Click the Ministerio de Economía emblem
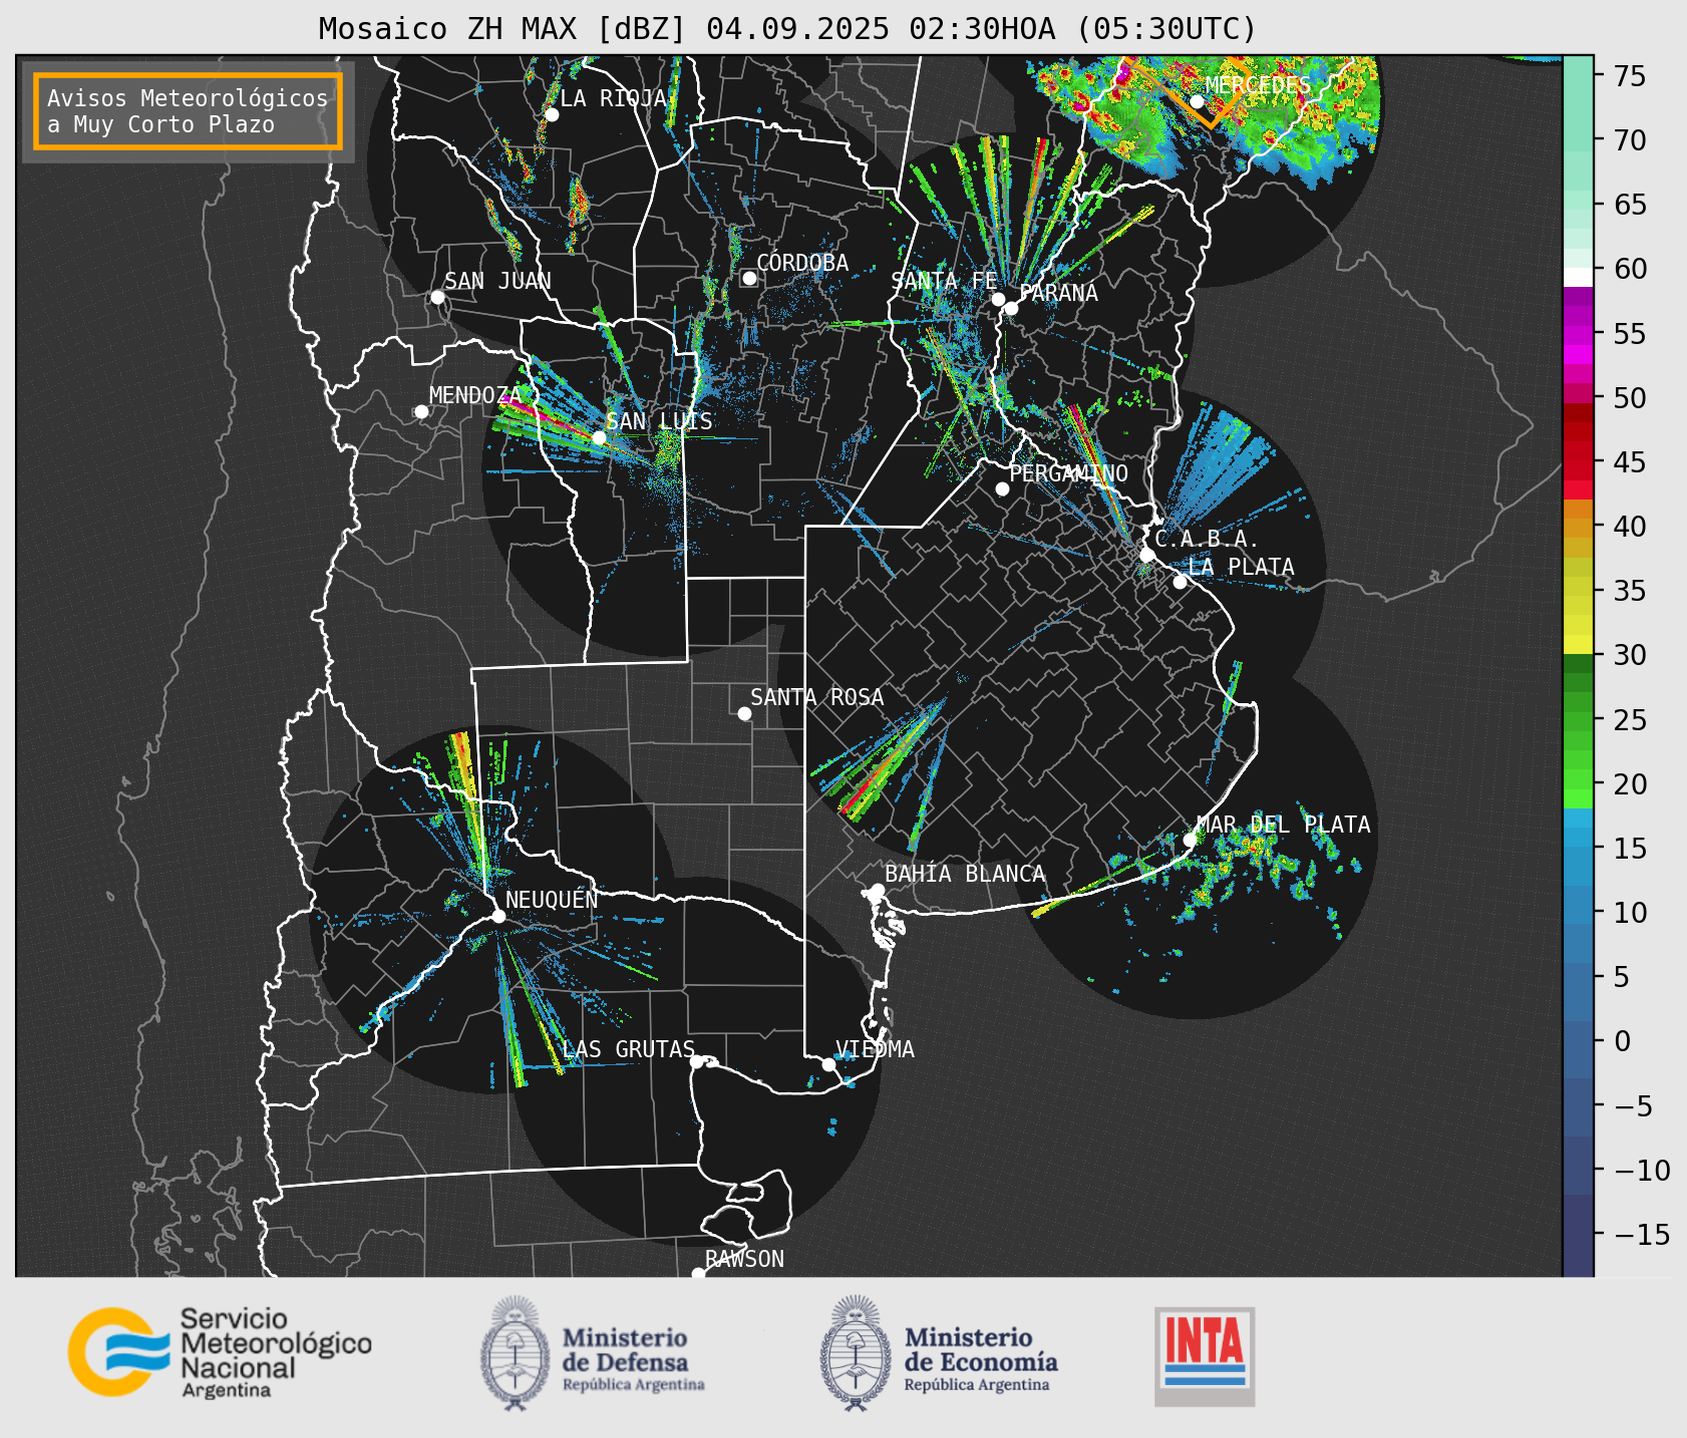 (x=856, y=1353)
